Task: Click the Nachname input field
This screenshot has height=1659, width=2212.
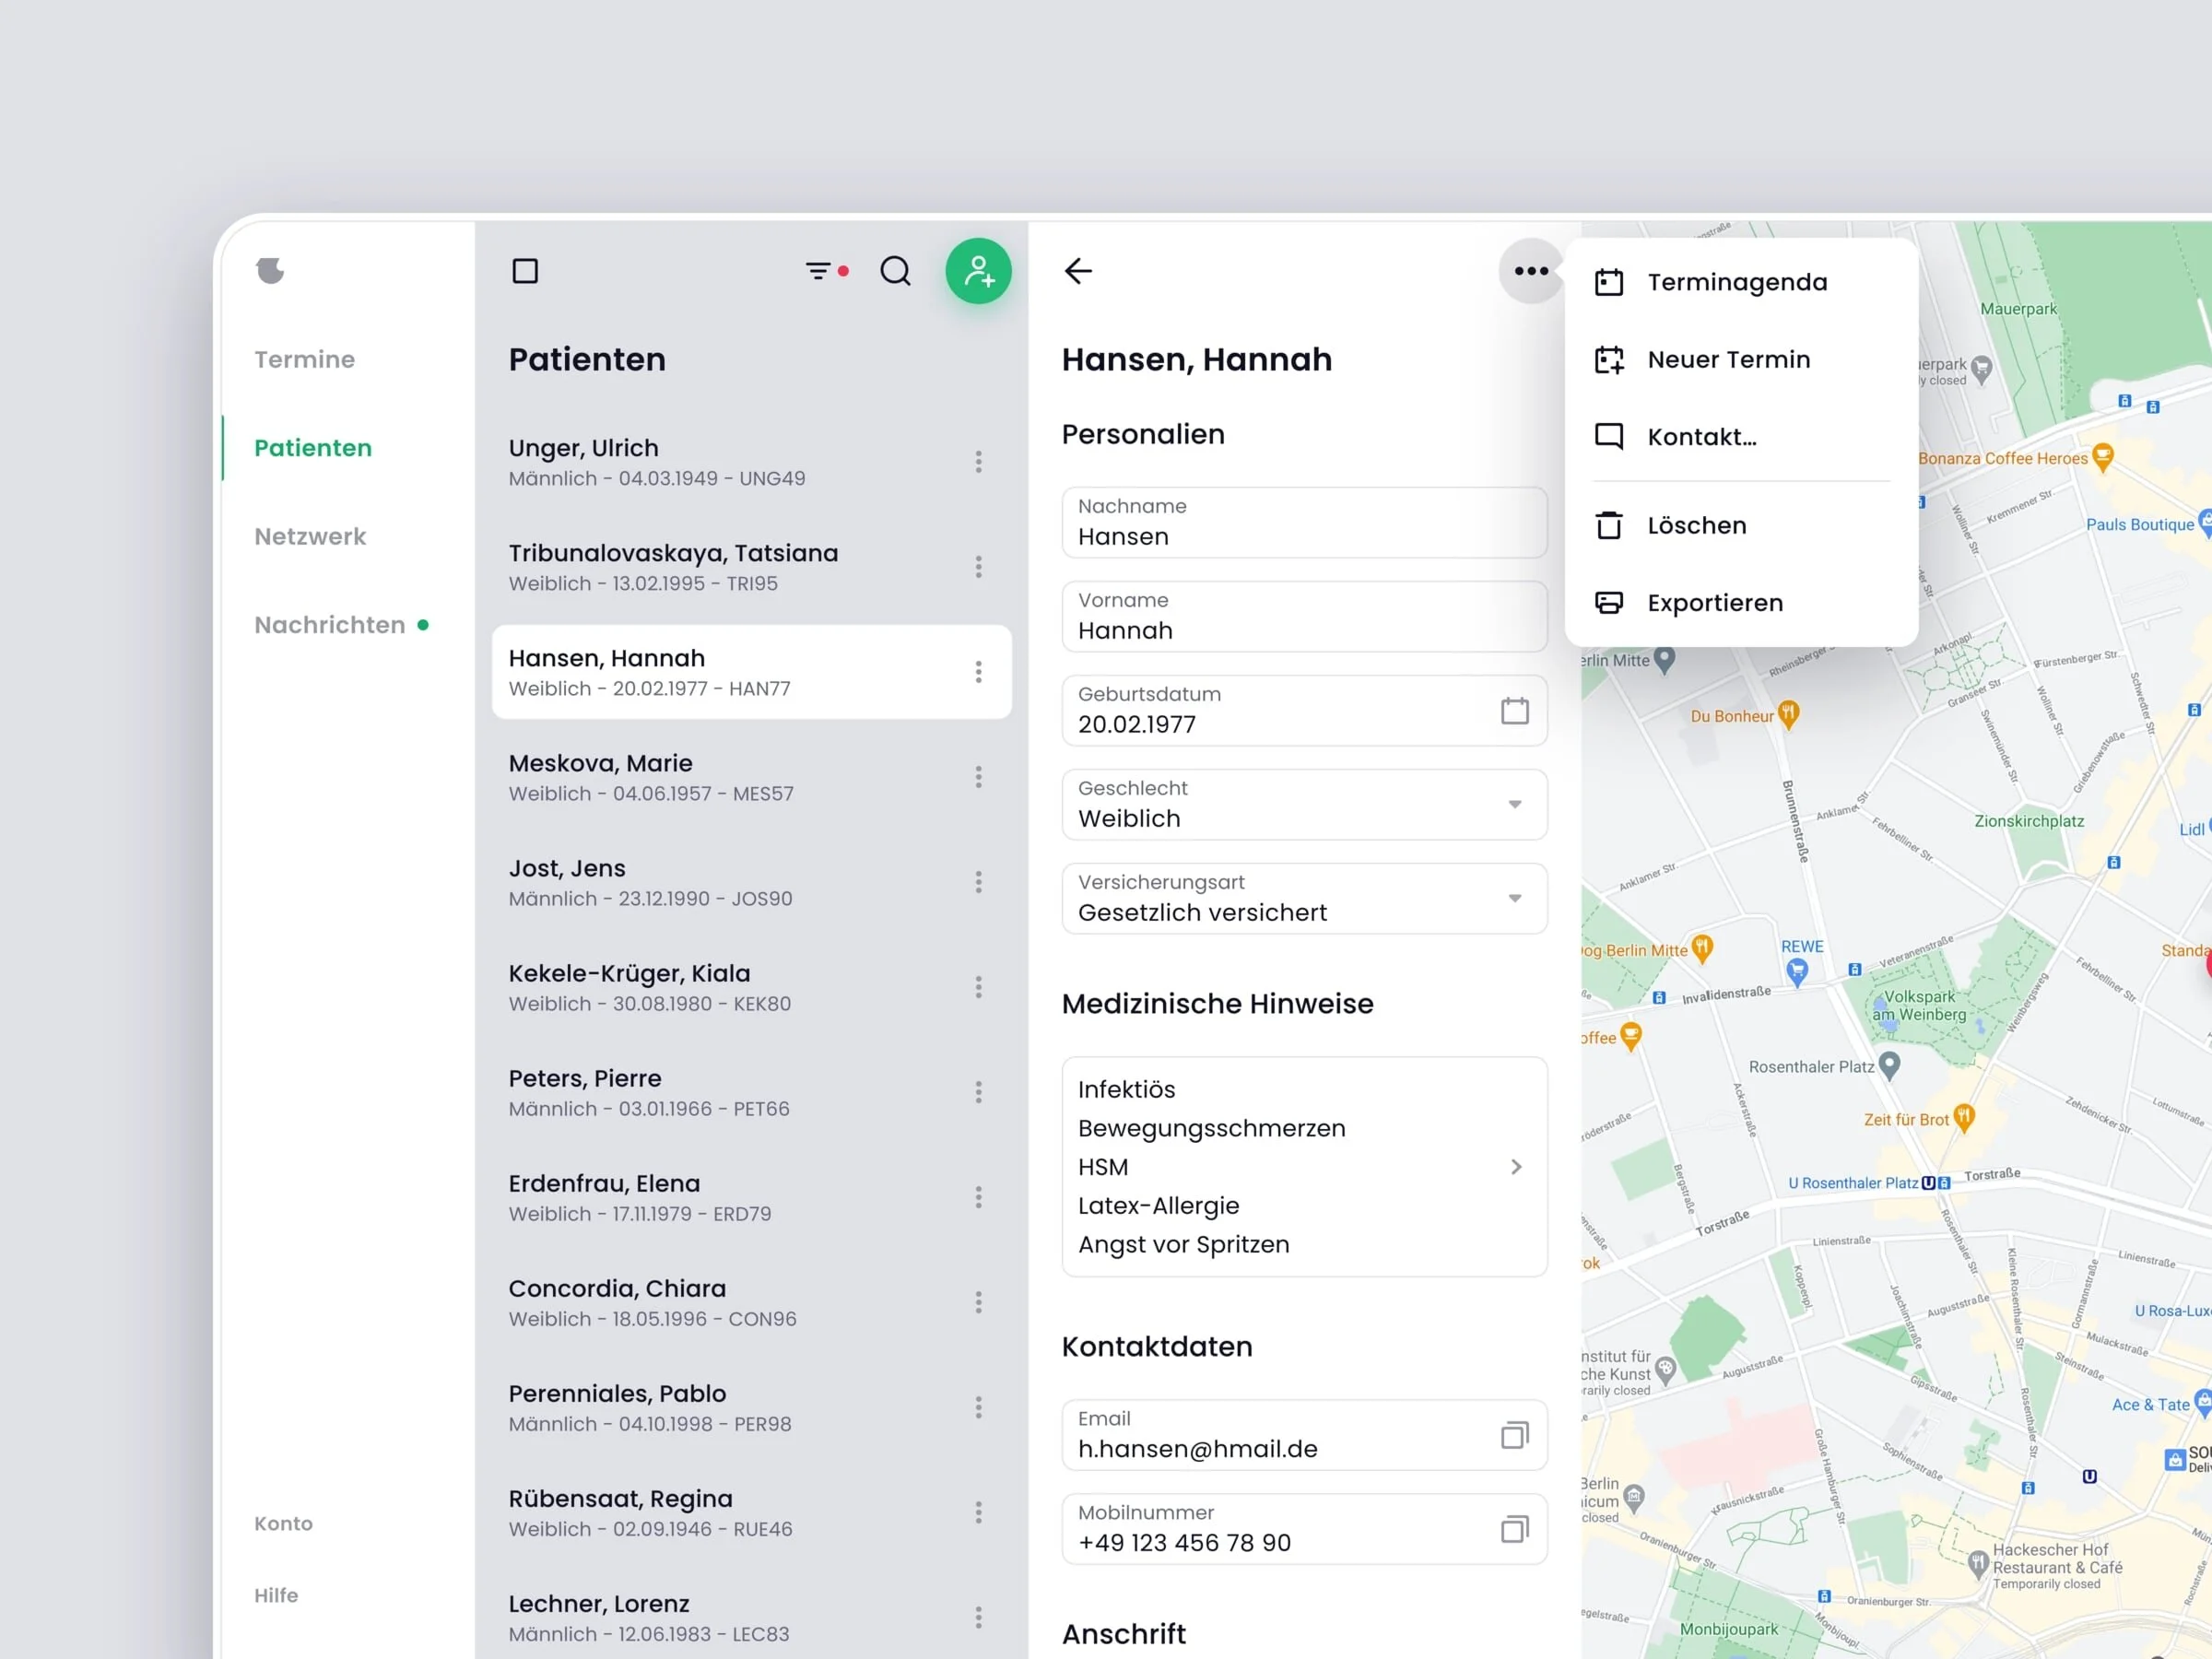Action: [1303, 524]
